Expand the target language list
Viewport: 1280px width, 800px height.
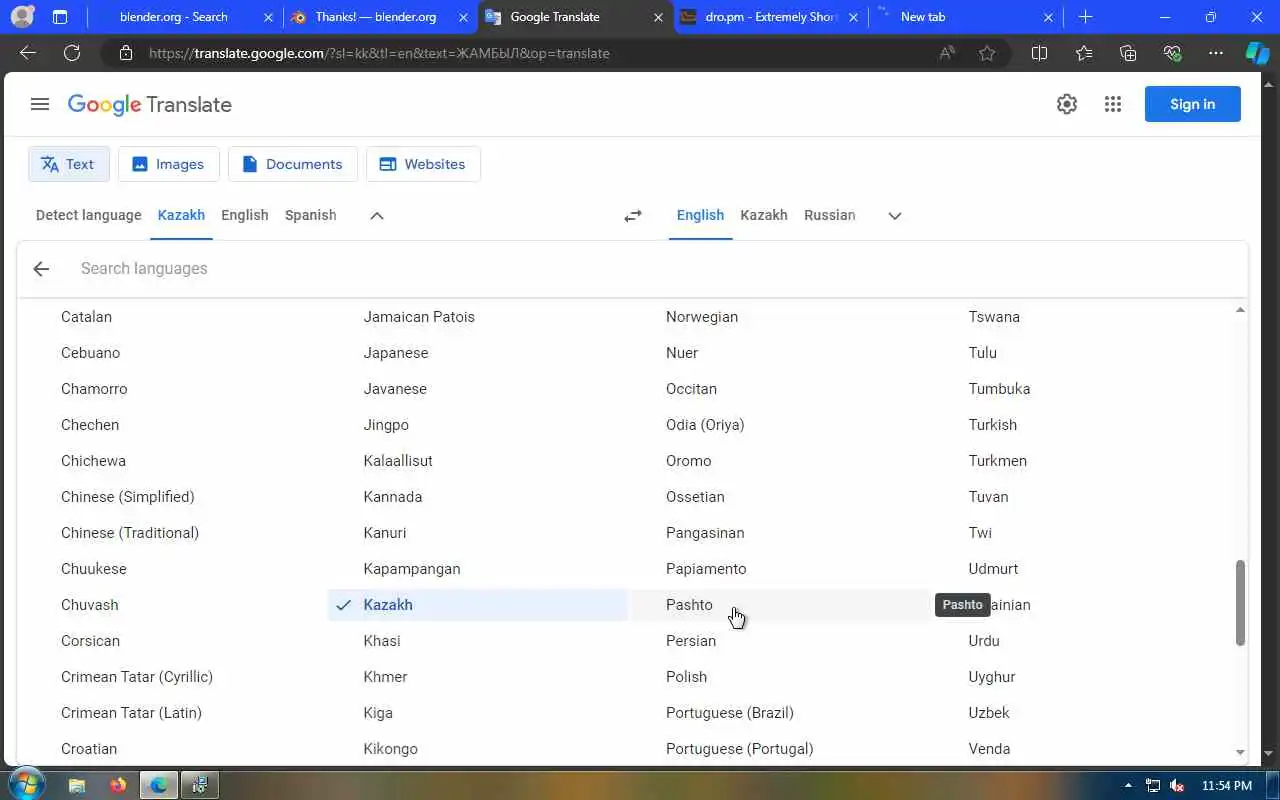(x=895, y=215)
